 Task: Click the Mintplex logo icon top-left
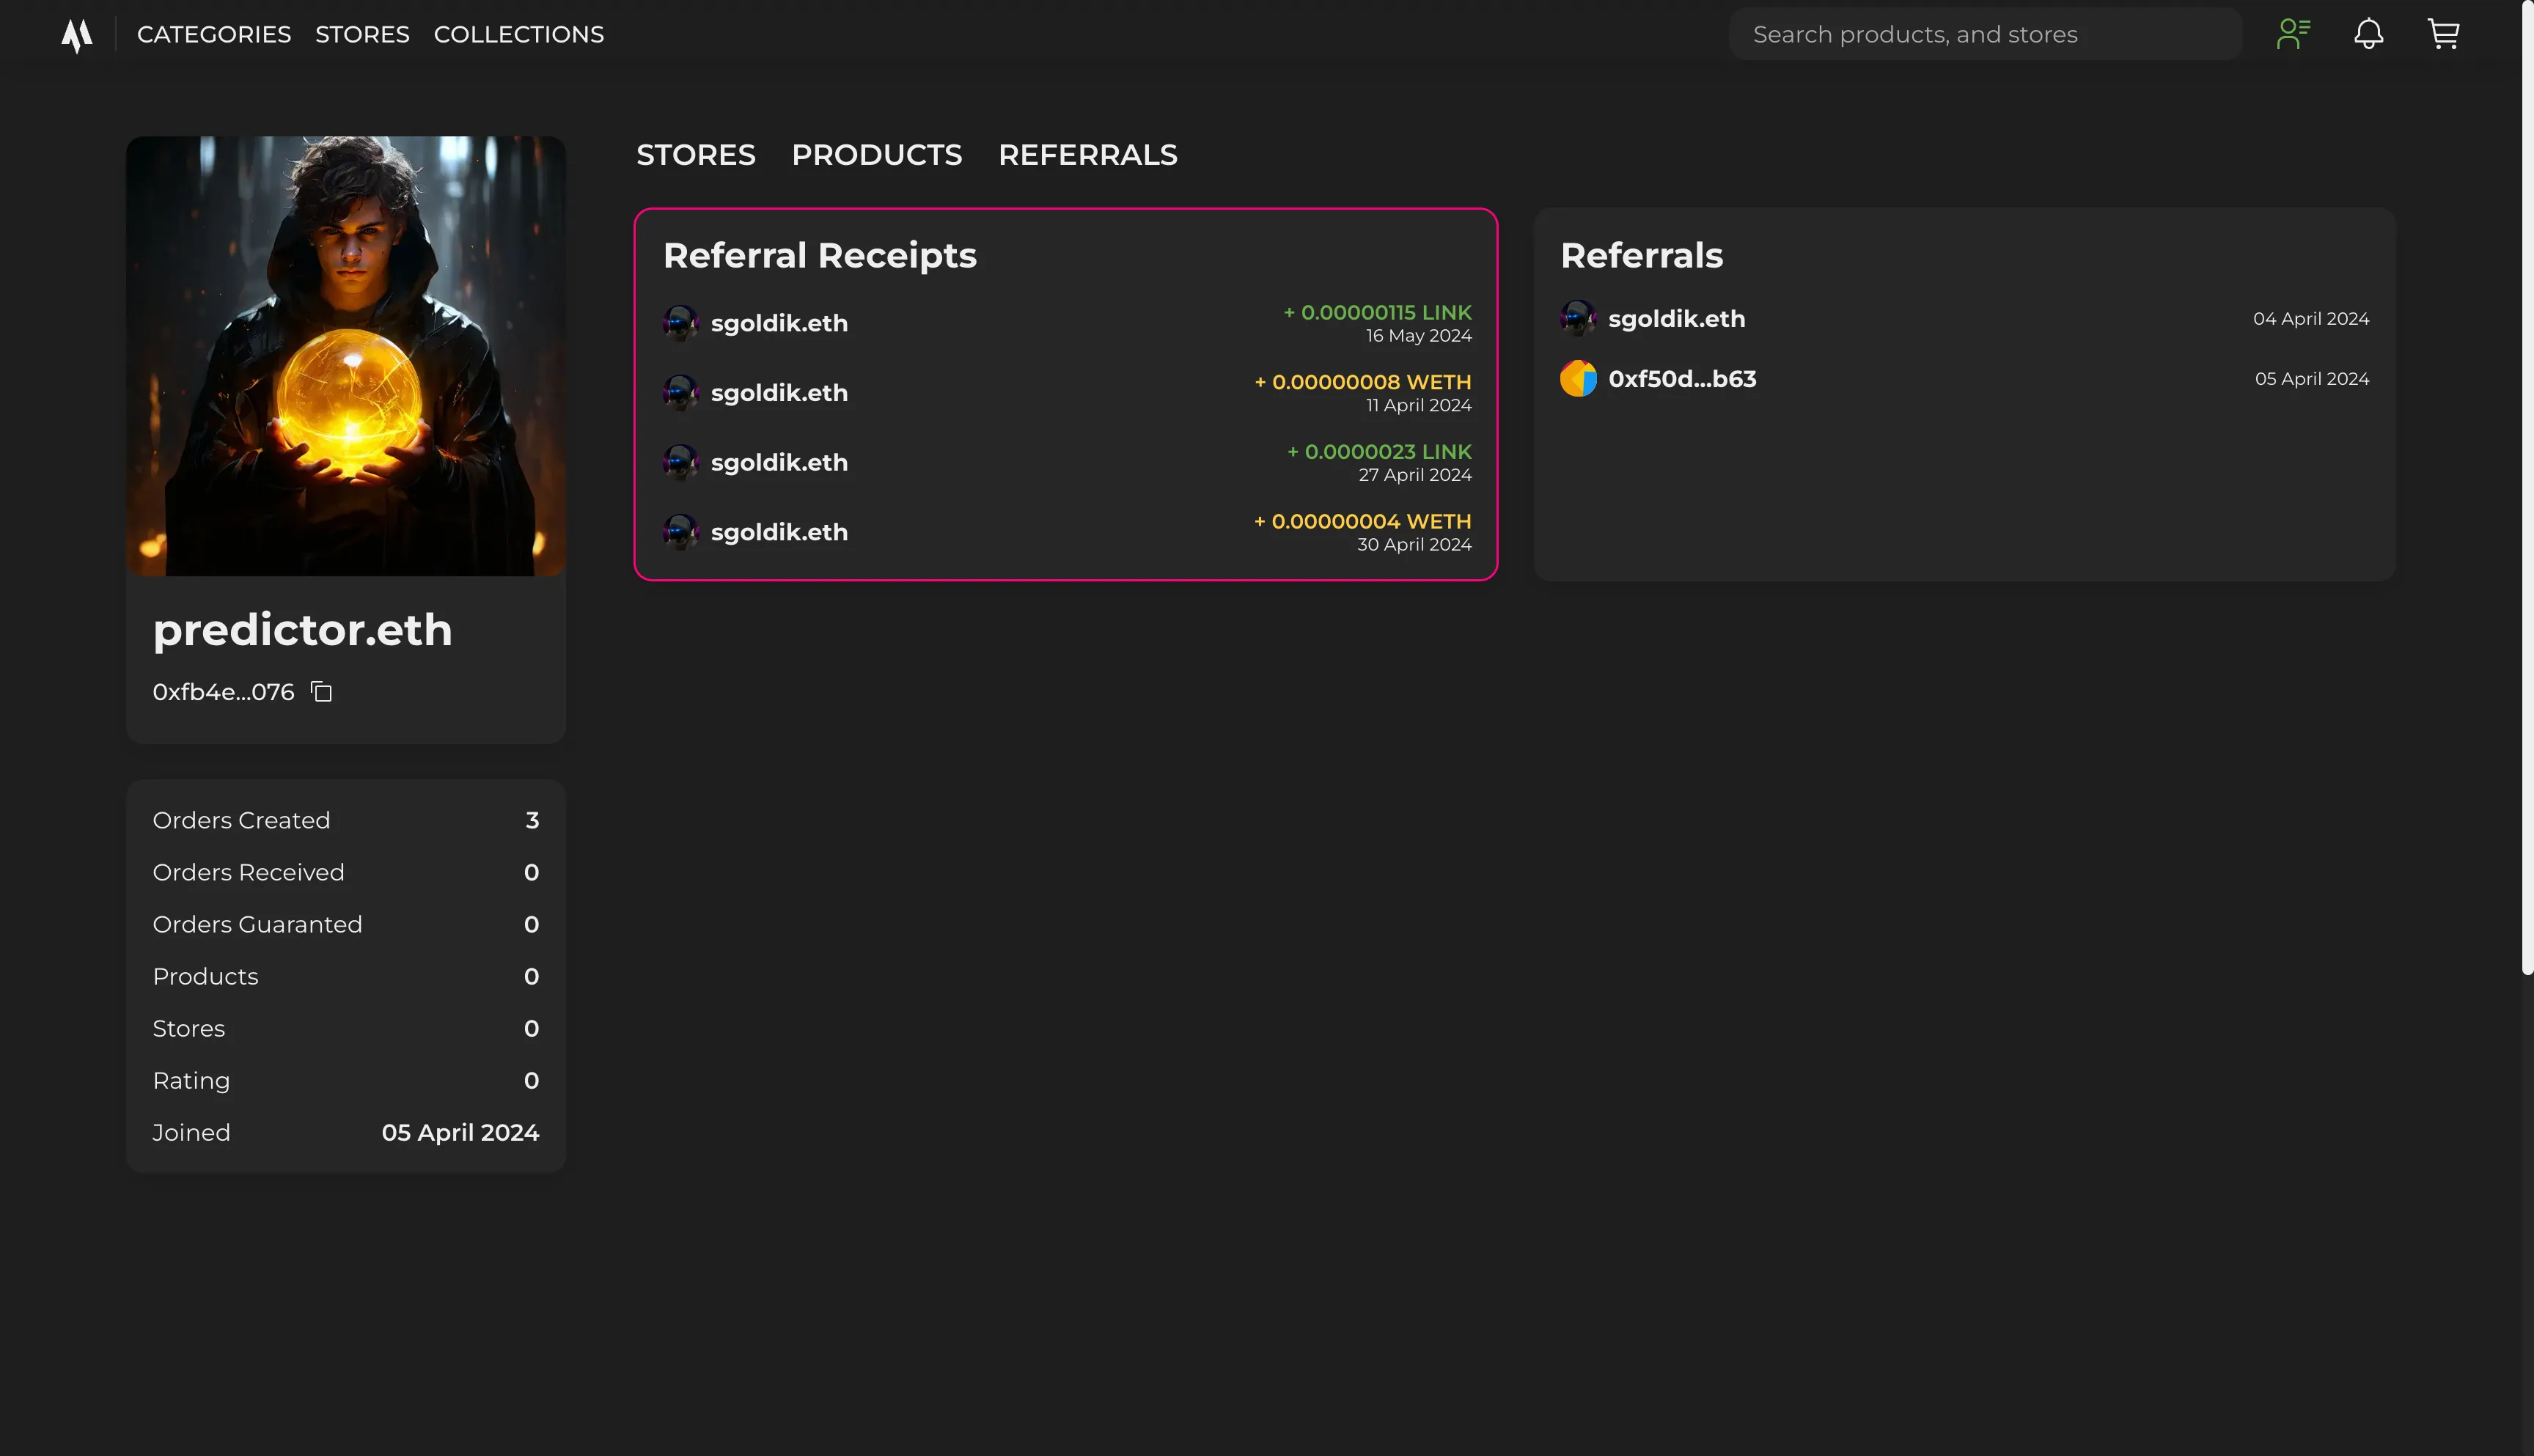75,33
